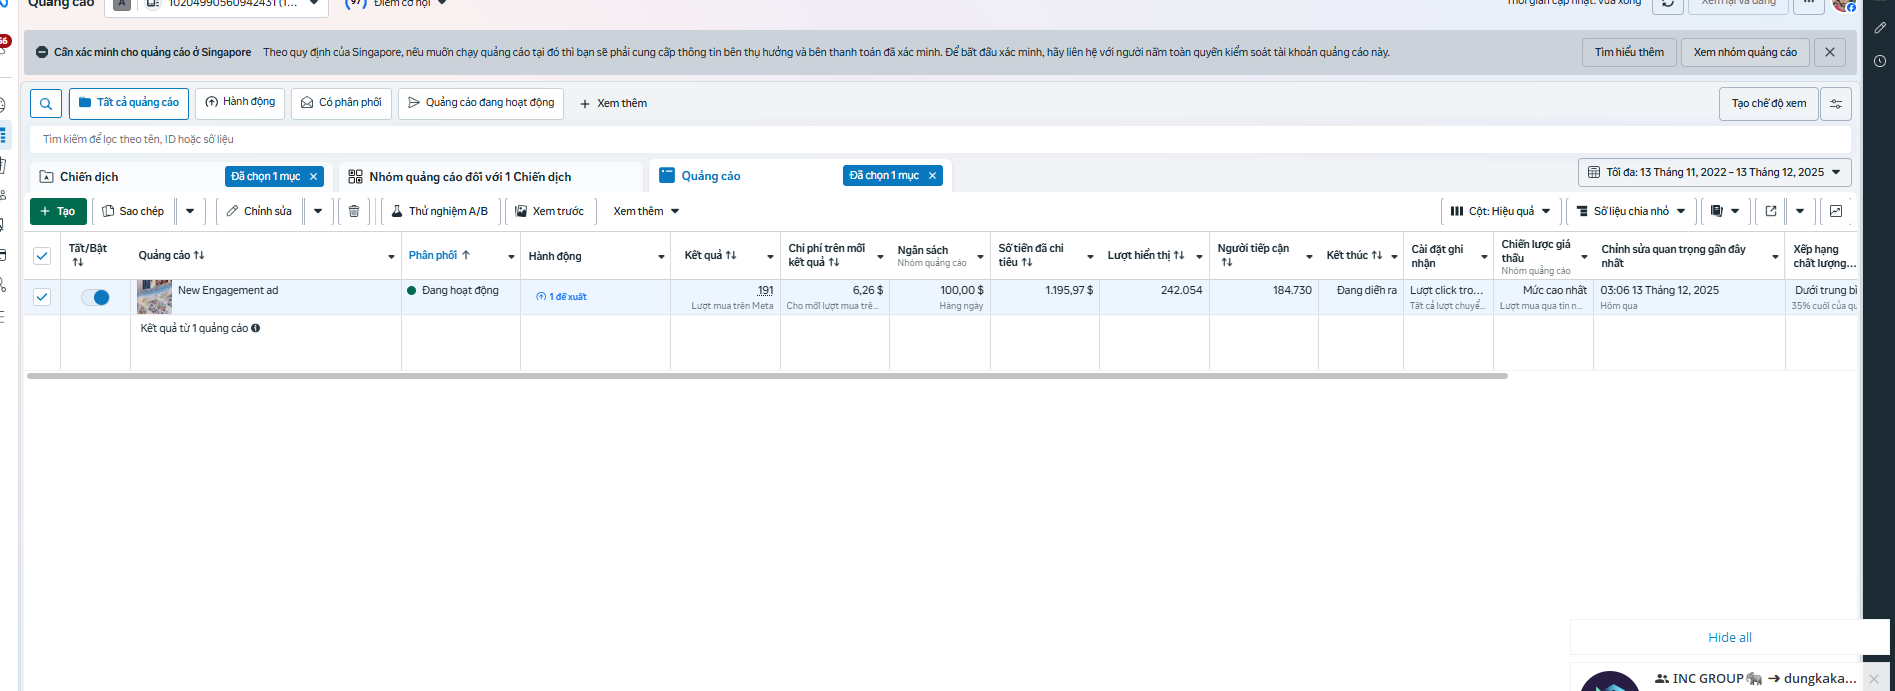
Task: Select the Hành động filter
Action: pos(240,103)
